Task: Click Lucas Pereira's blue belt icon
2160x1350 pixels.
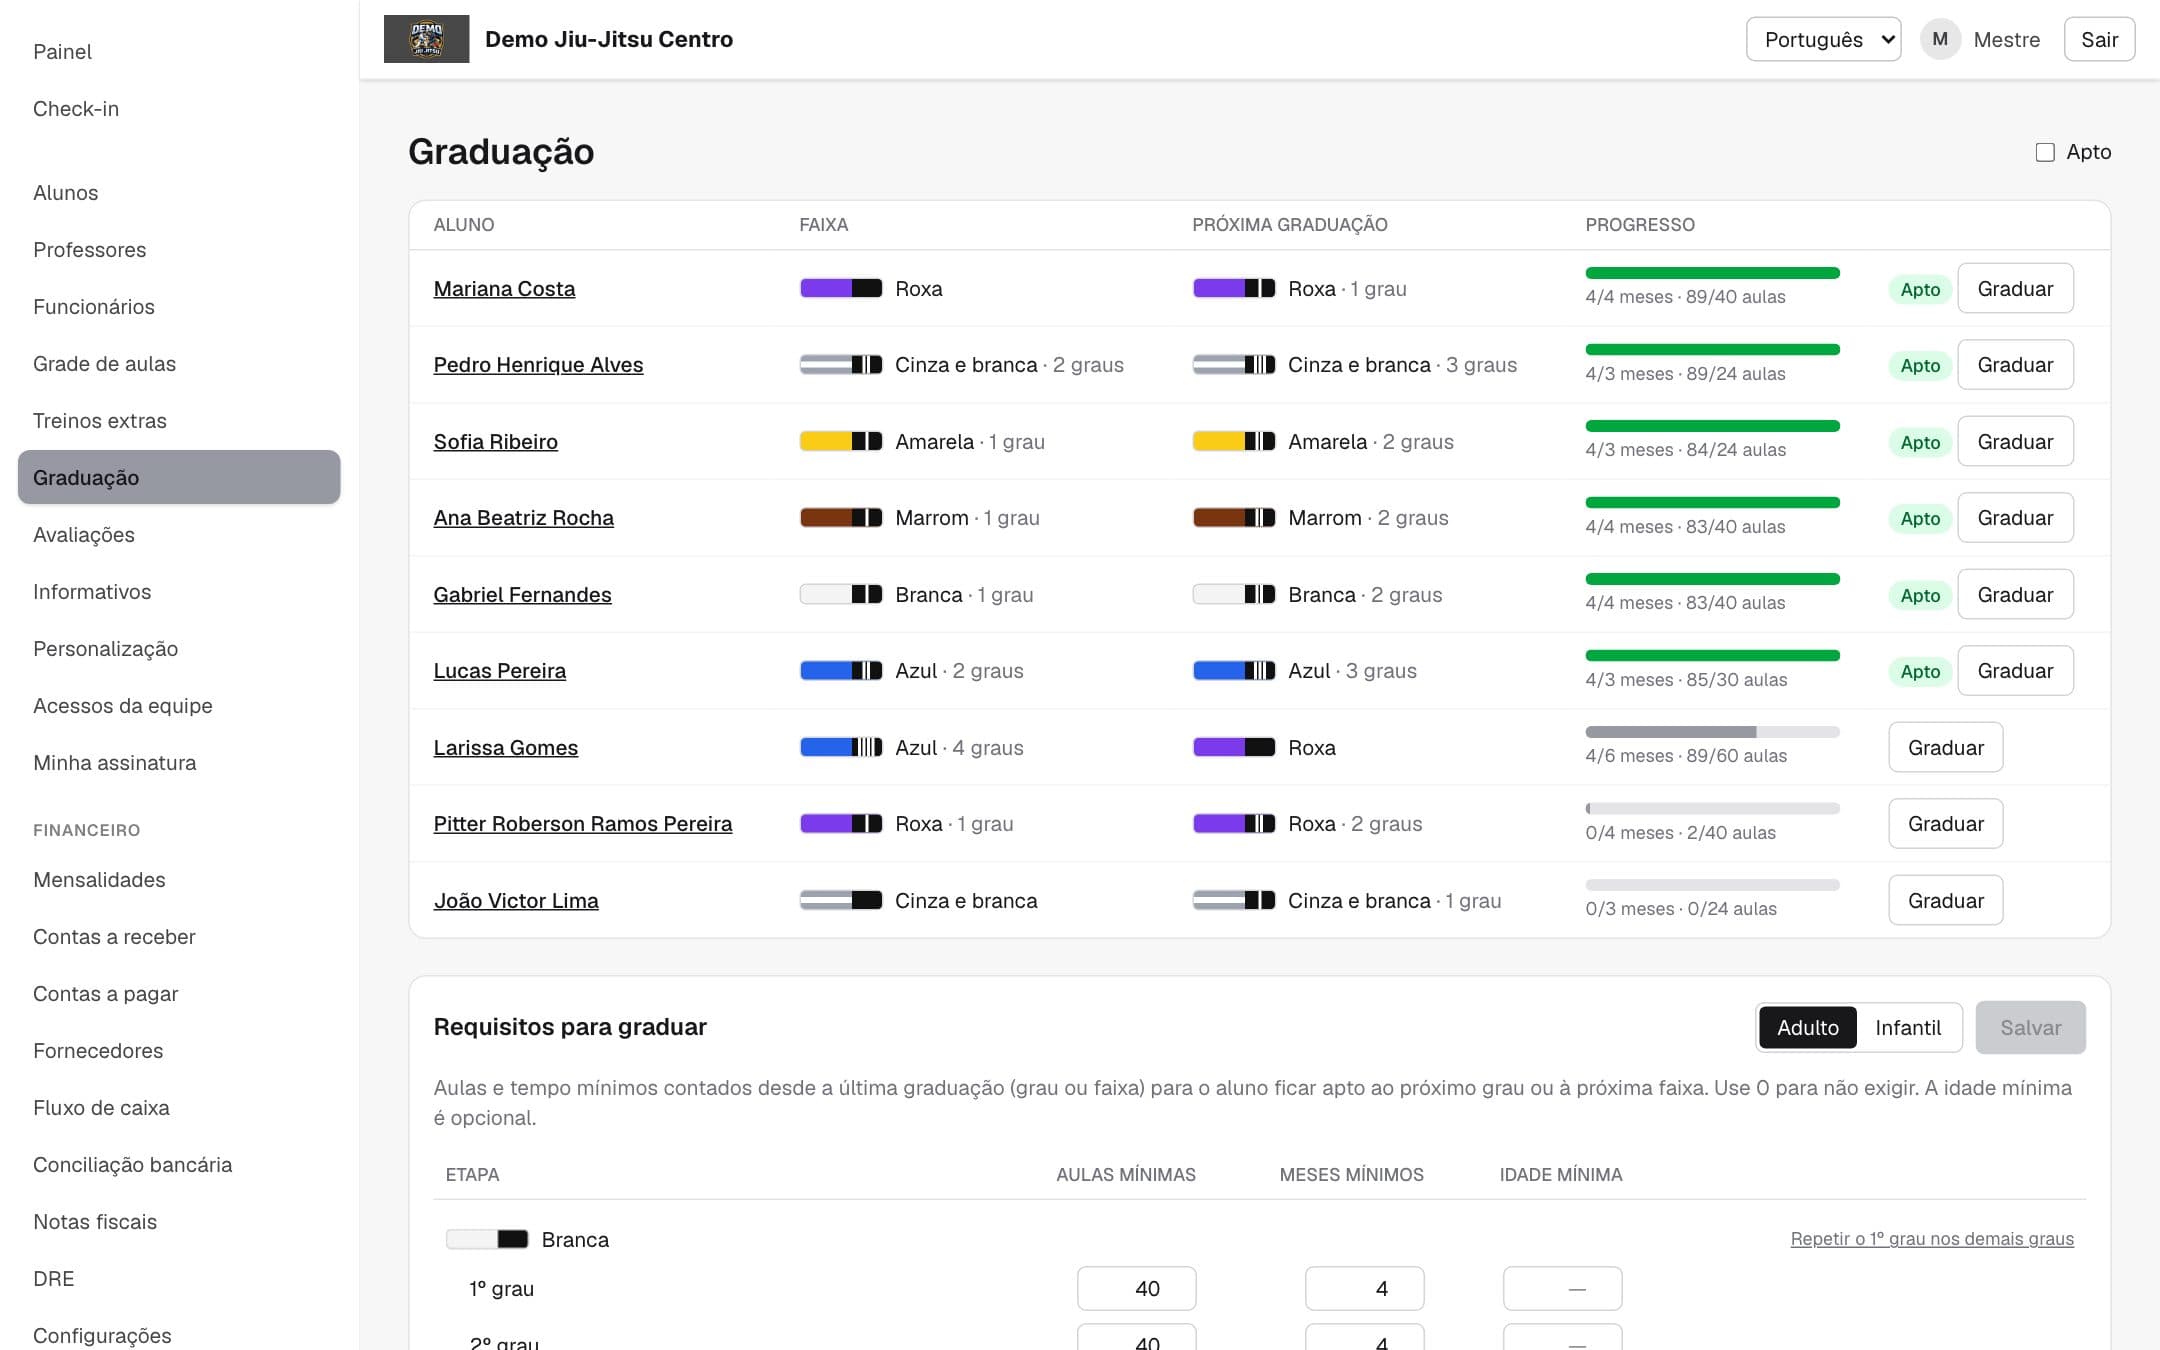Action: [x=841, y=671]
